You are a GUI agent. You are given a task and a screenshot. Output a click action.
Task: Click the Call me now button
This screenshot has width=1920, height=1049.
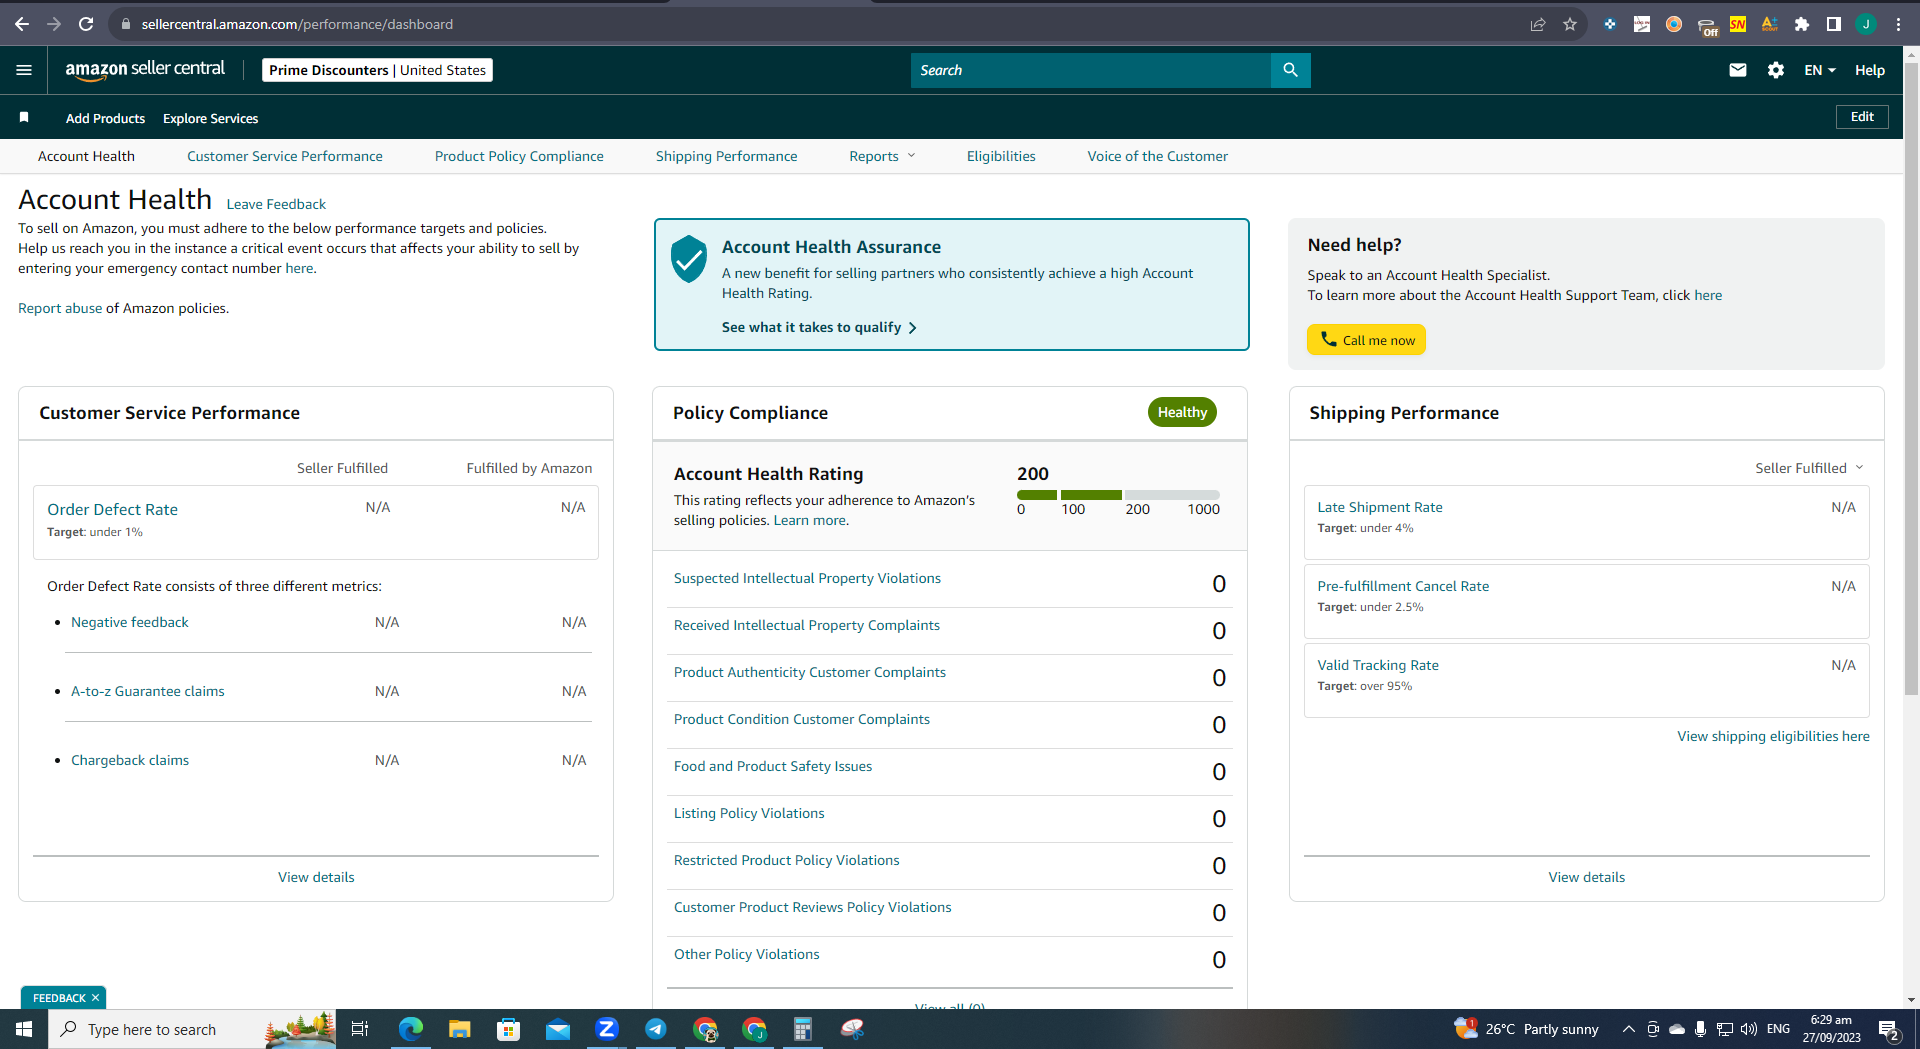tap(1366, 340)
